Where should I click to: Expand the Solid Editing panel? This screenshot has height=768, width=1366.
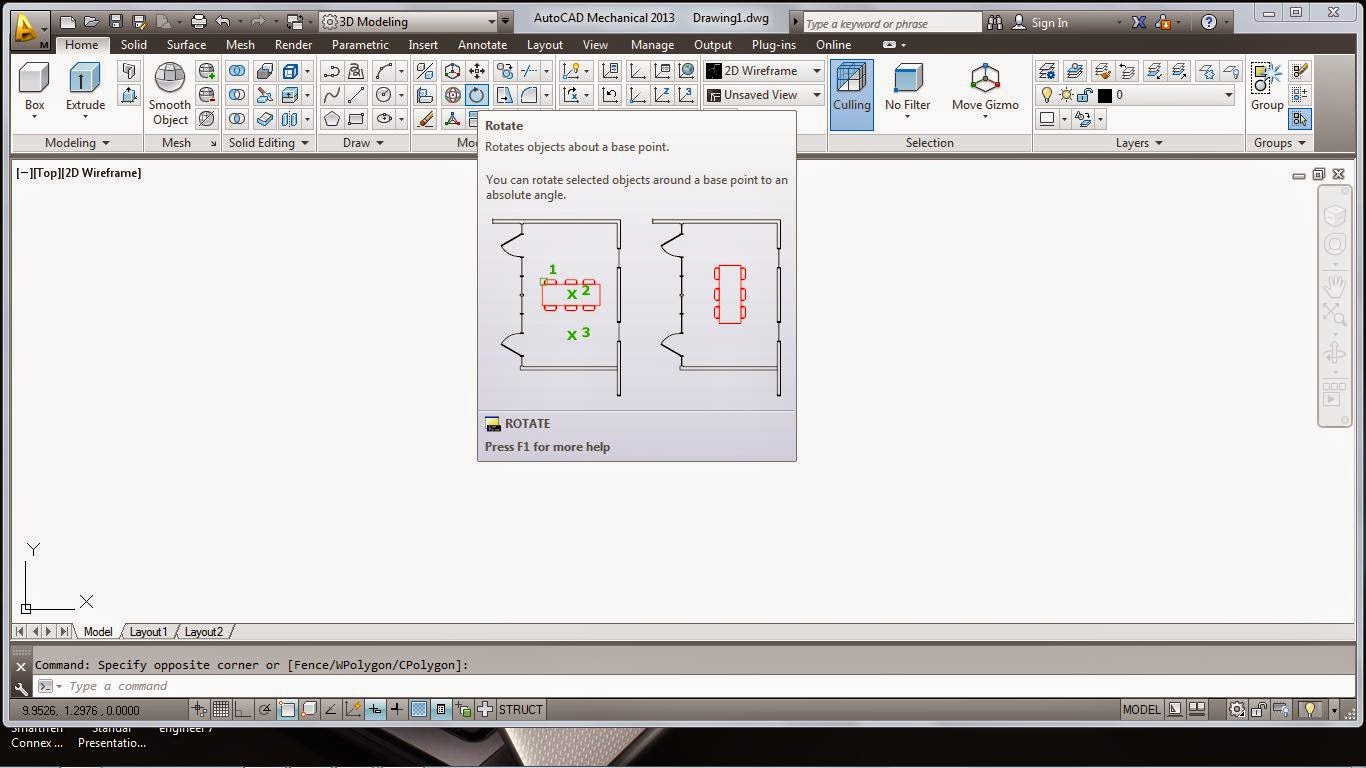click(268, 143)
